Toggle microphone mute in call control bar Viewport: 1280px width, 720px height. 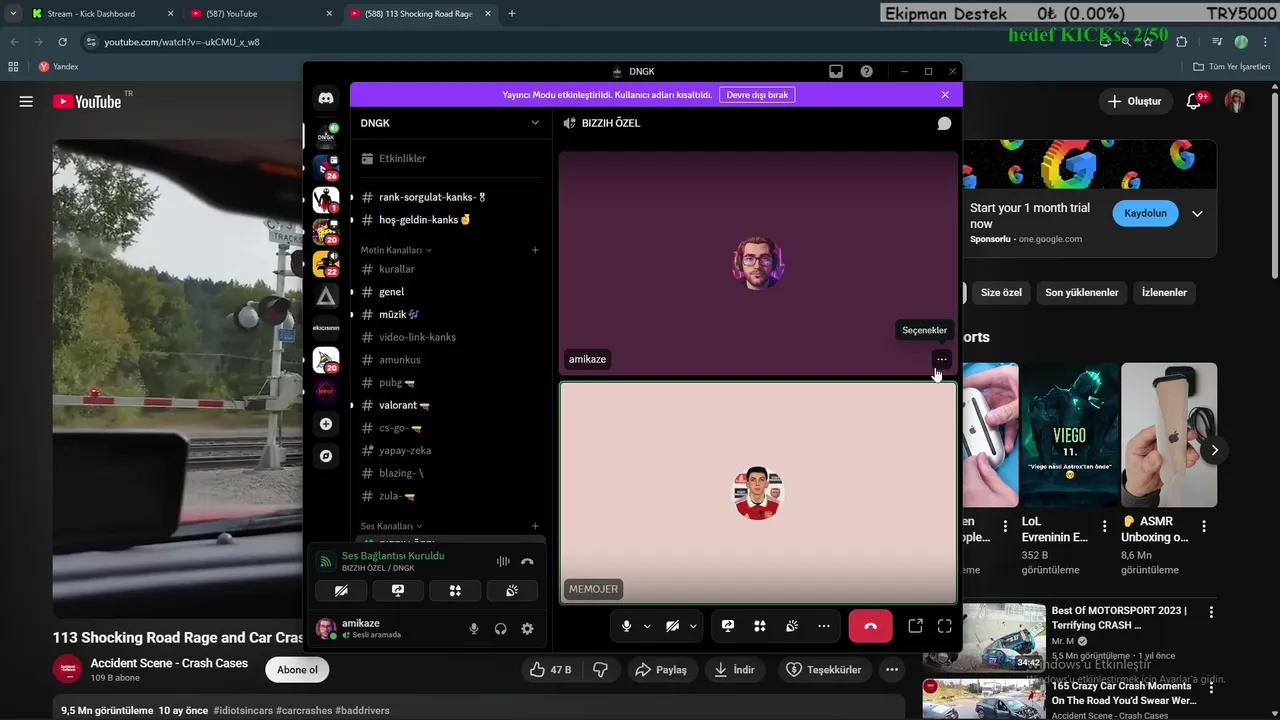627,626
